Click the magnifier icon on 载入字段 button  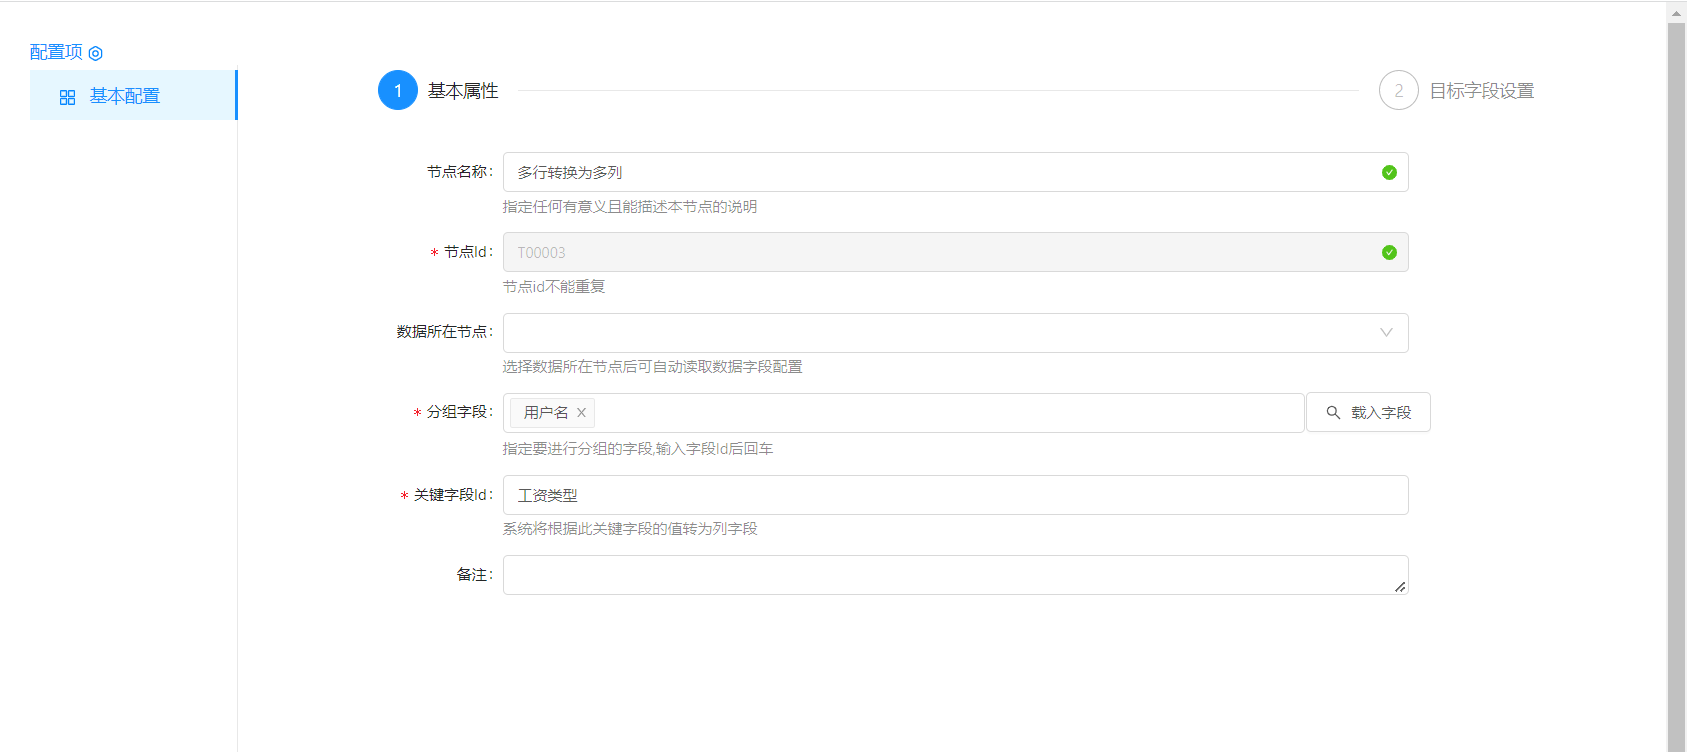[x=1333, y=413]
